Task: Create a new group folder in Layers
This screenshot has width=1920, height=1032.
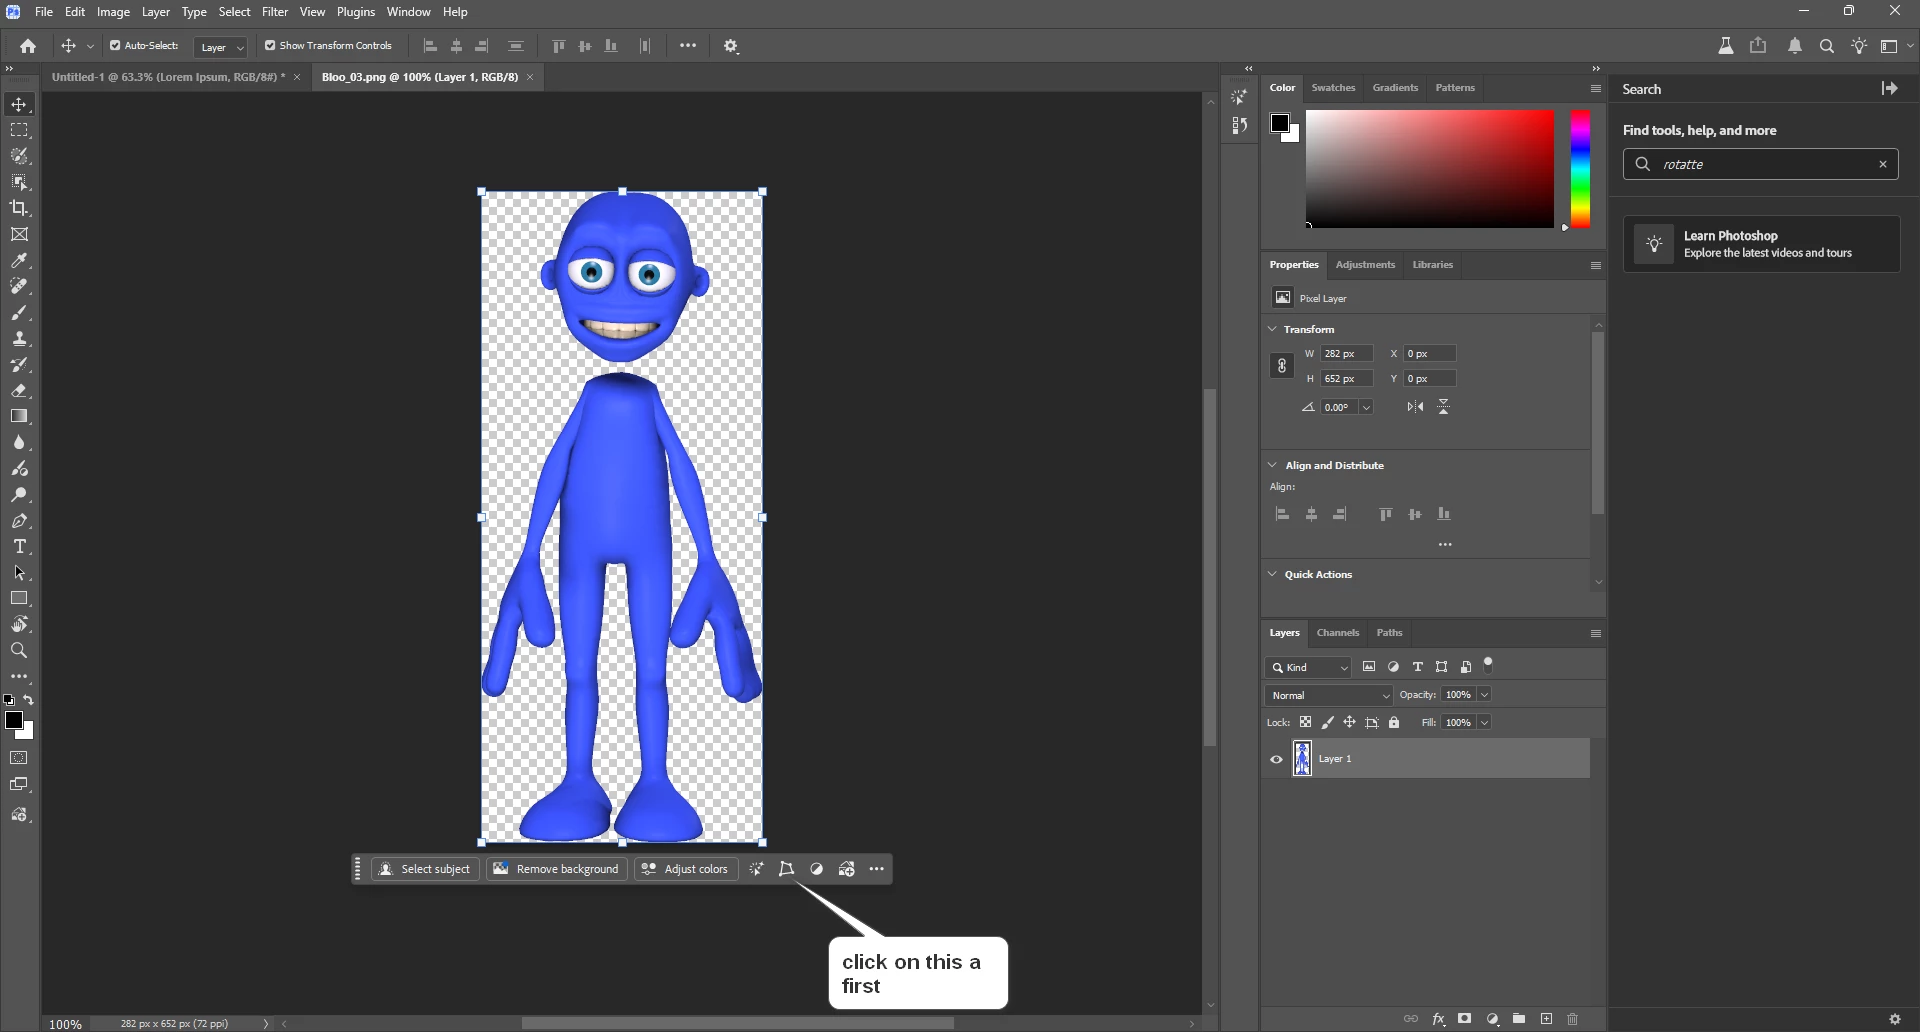Action: point(1519,1019)
